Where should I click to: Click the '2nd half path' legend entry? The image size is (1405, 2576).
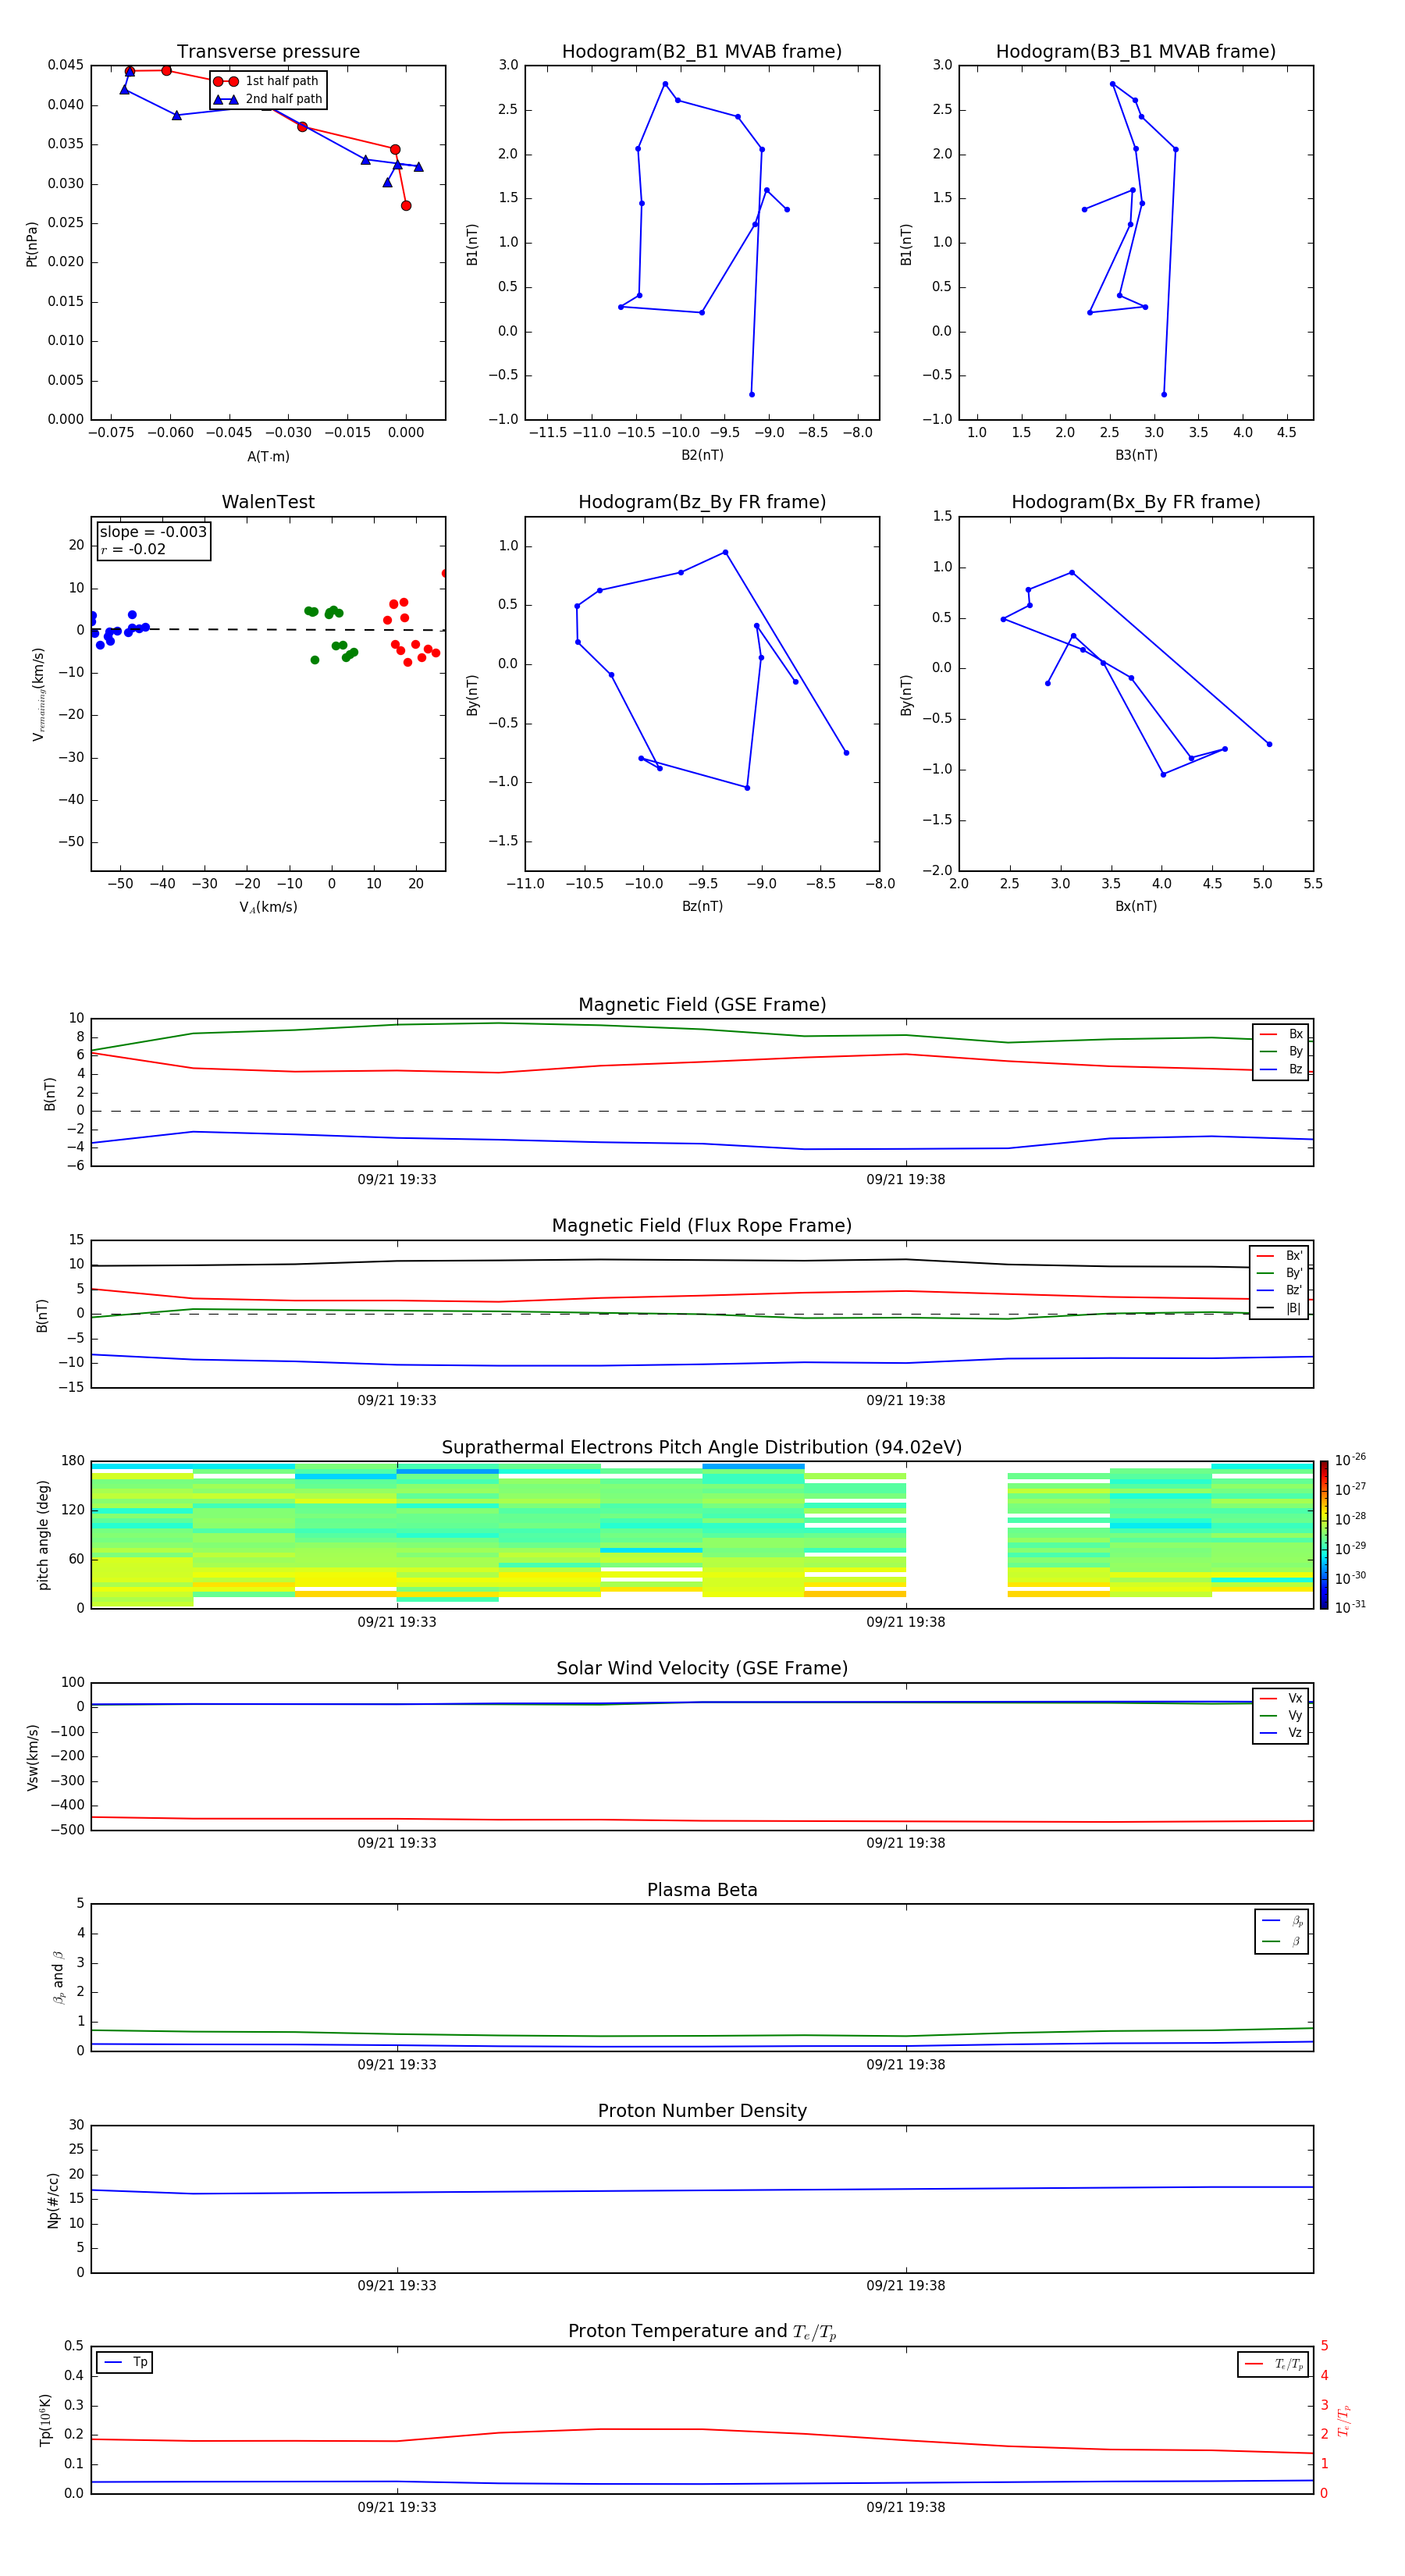coord(268,99)
